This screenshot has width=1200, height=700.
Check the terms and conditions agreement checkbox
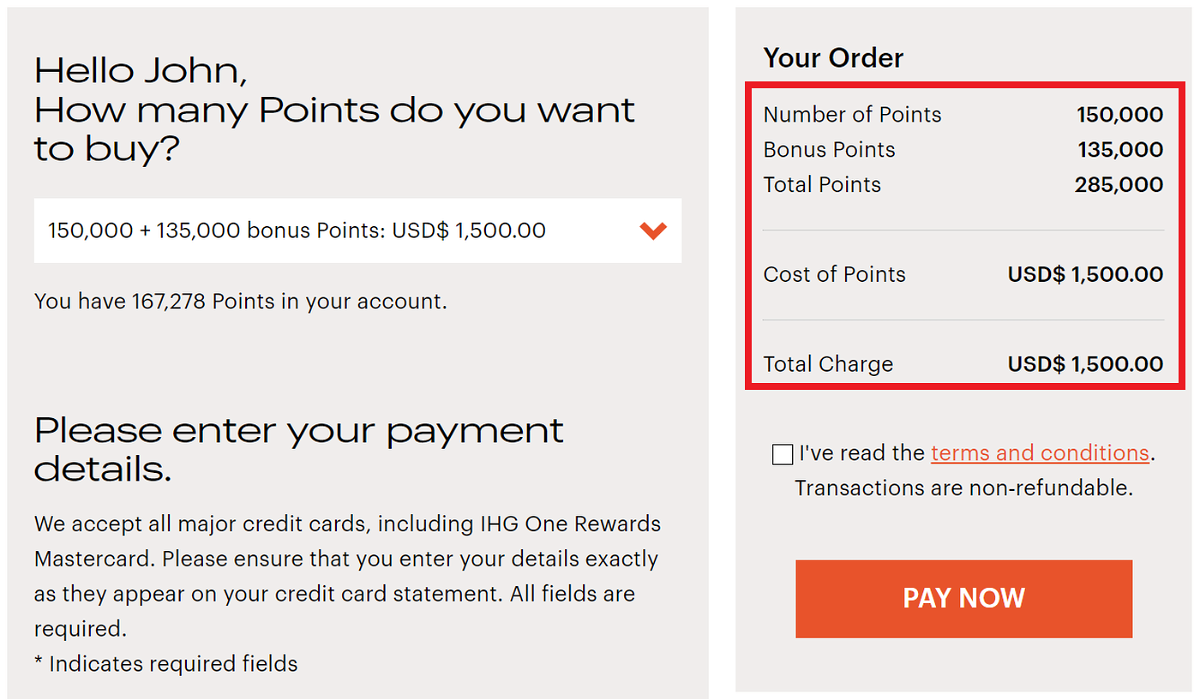pos(782,454)
